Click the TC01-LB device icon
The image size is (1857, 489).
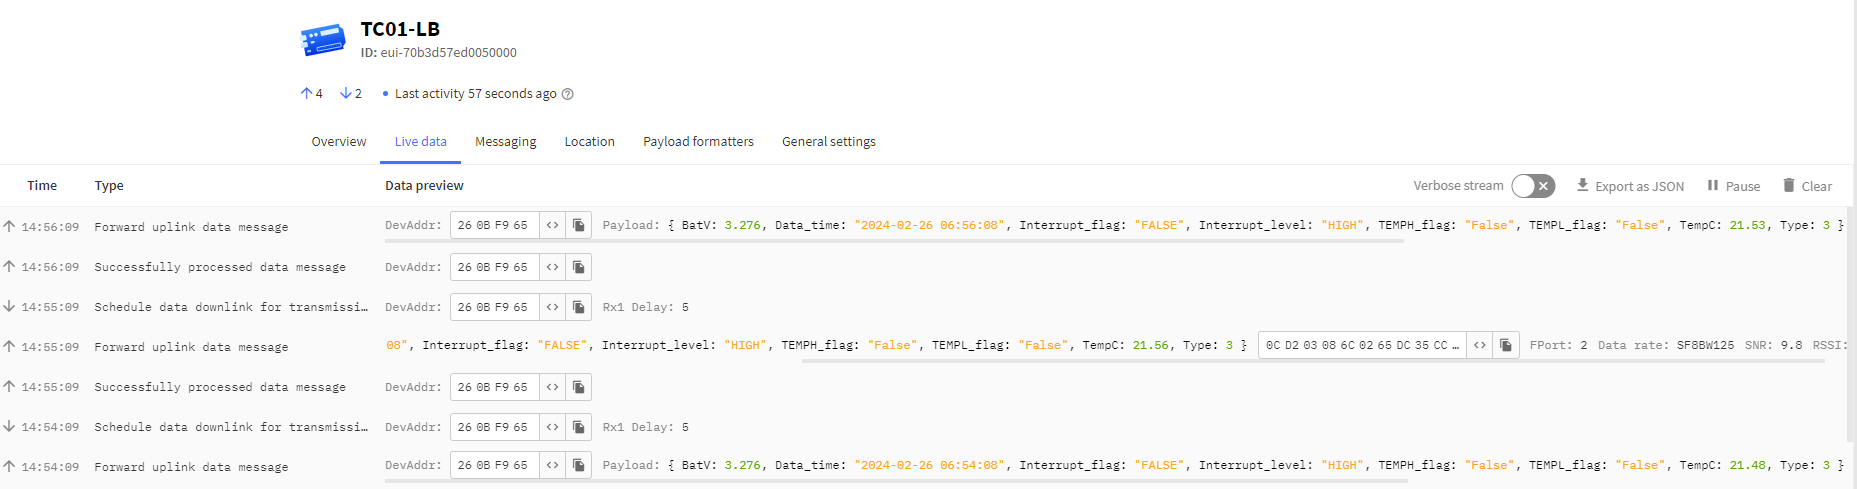tap(323, 40)
